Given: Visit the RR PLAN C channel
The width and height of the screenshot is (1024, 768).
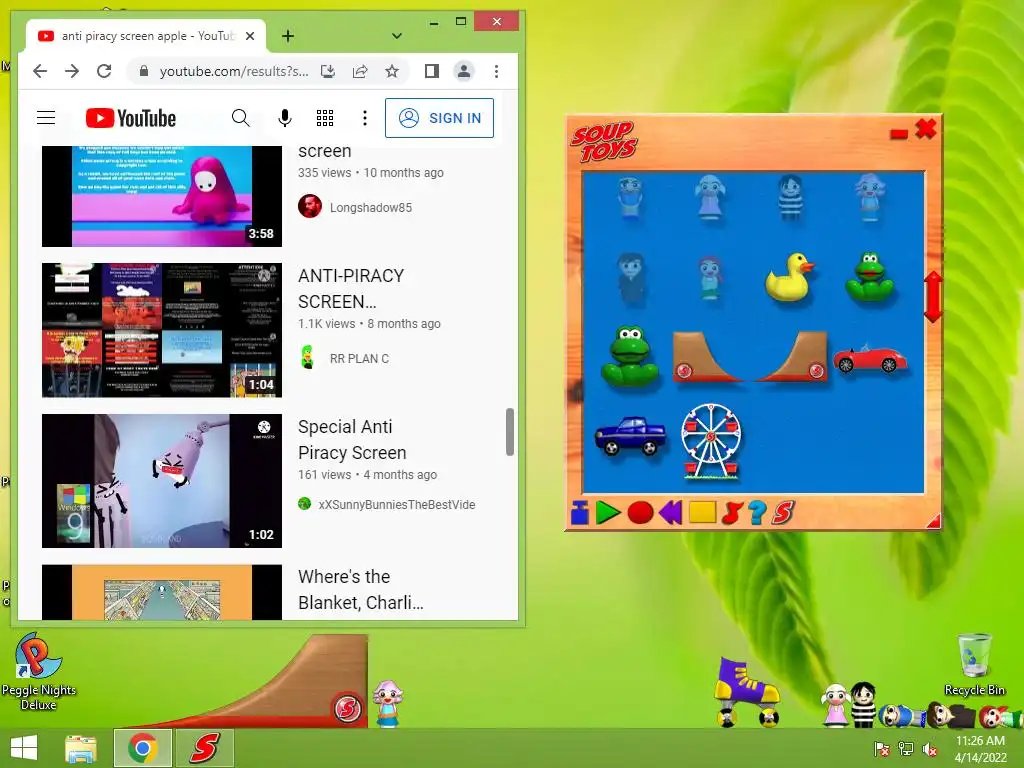Looking at the screenshot, I should (359, 359).
